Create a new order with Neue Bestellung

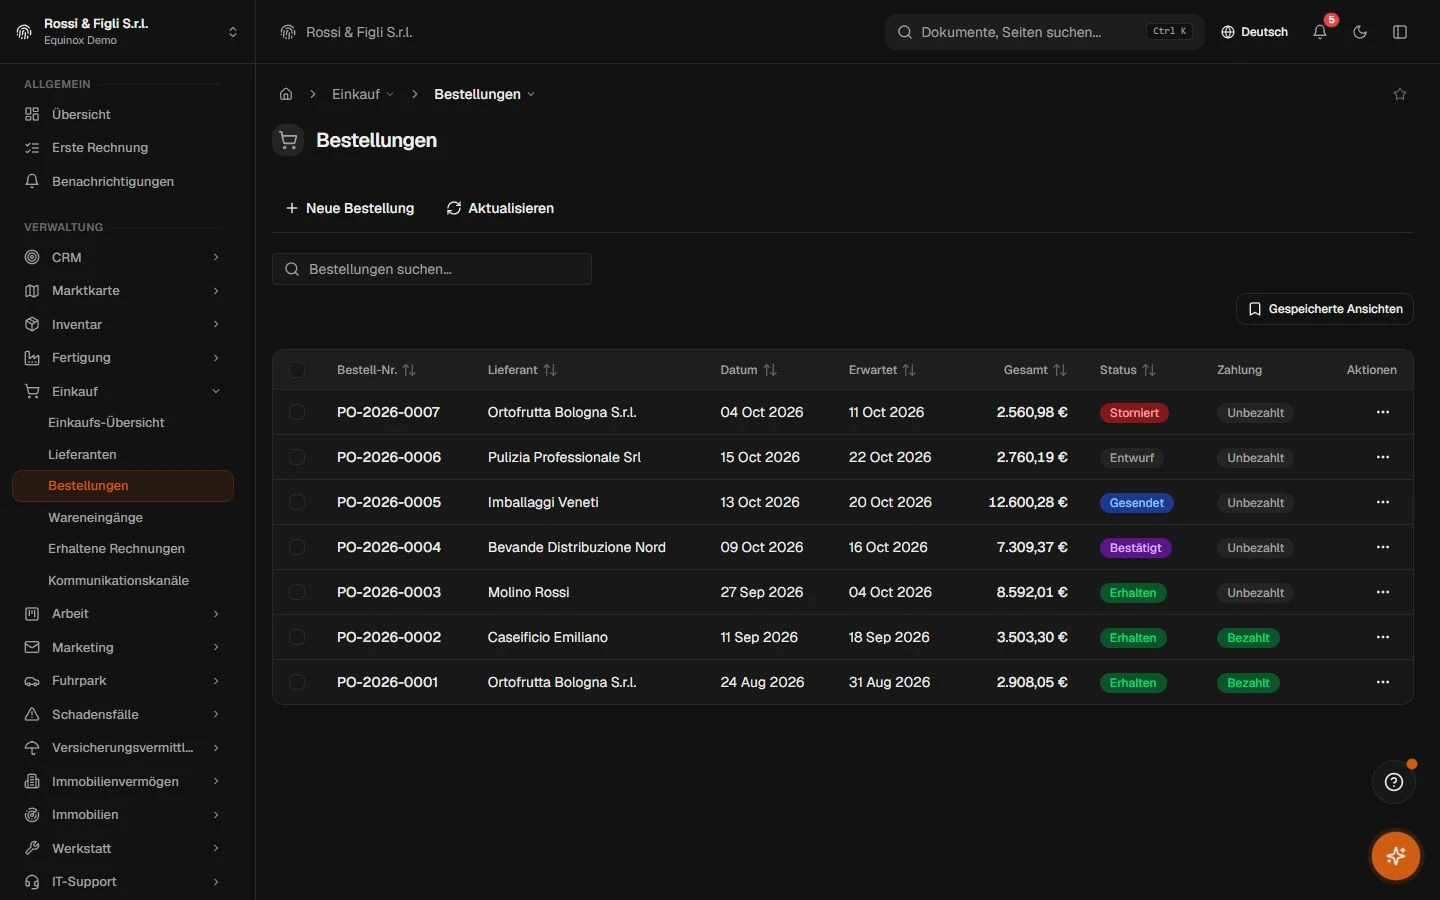pos(349,208)
